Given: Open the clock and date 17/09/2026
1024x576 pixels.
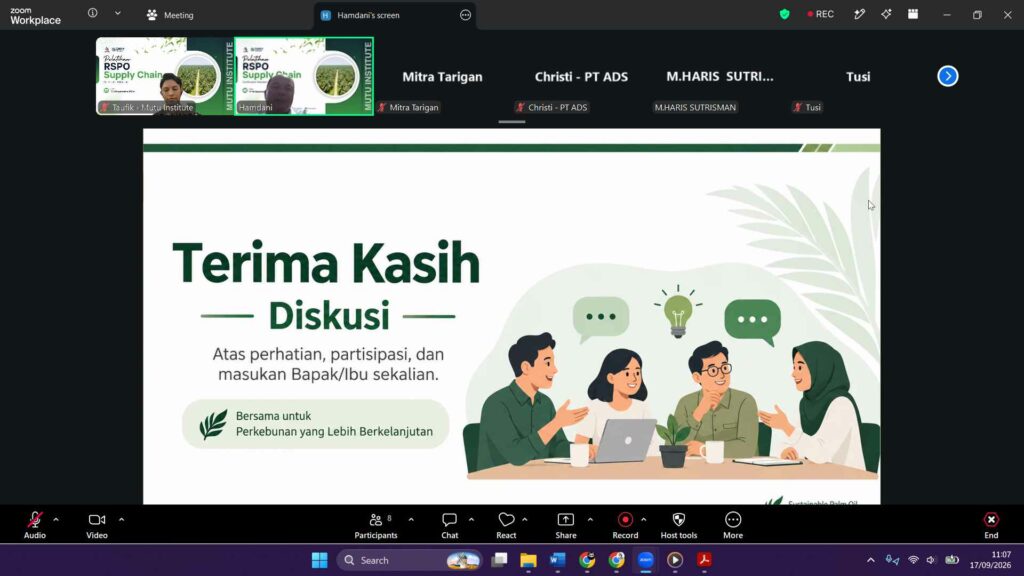Looking at the screenshot, I should coord(991,560).
